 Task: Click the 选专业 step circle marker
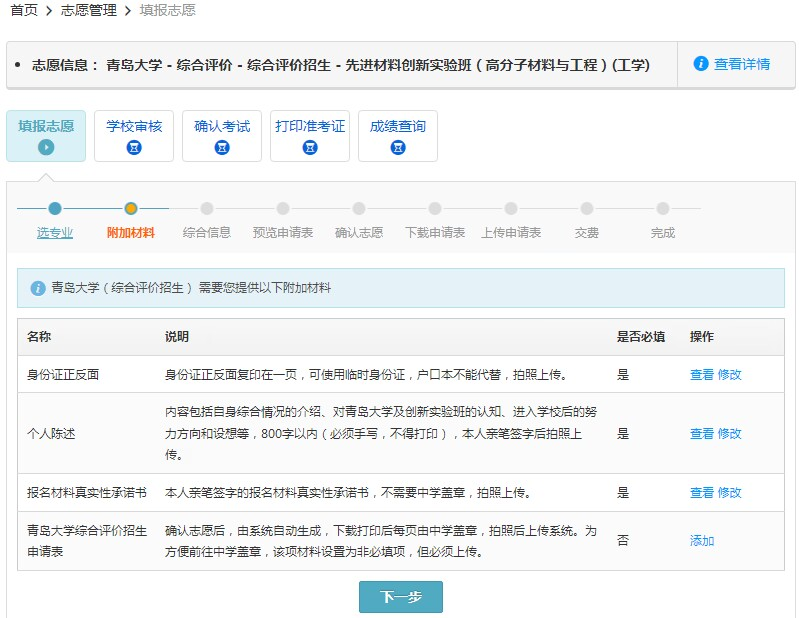coord(55,208)
